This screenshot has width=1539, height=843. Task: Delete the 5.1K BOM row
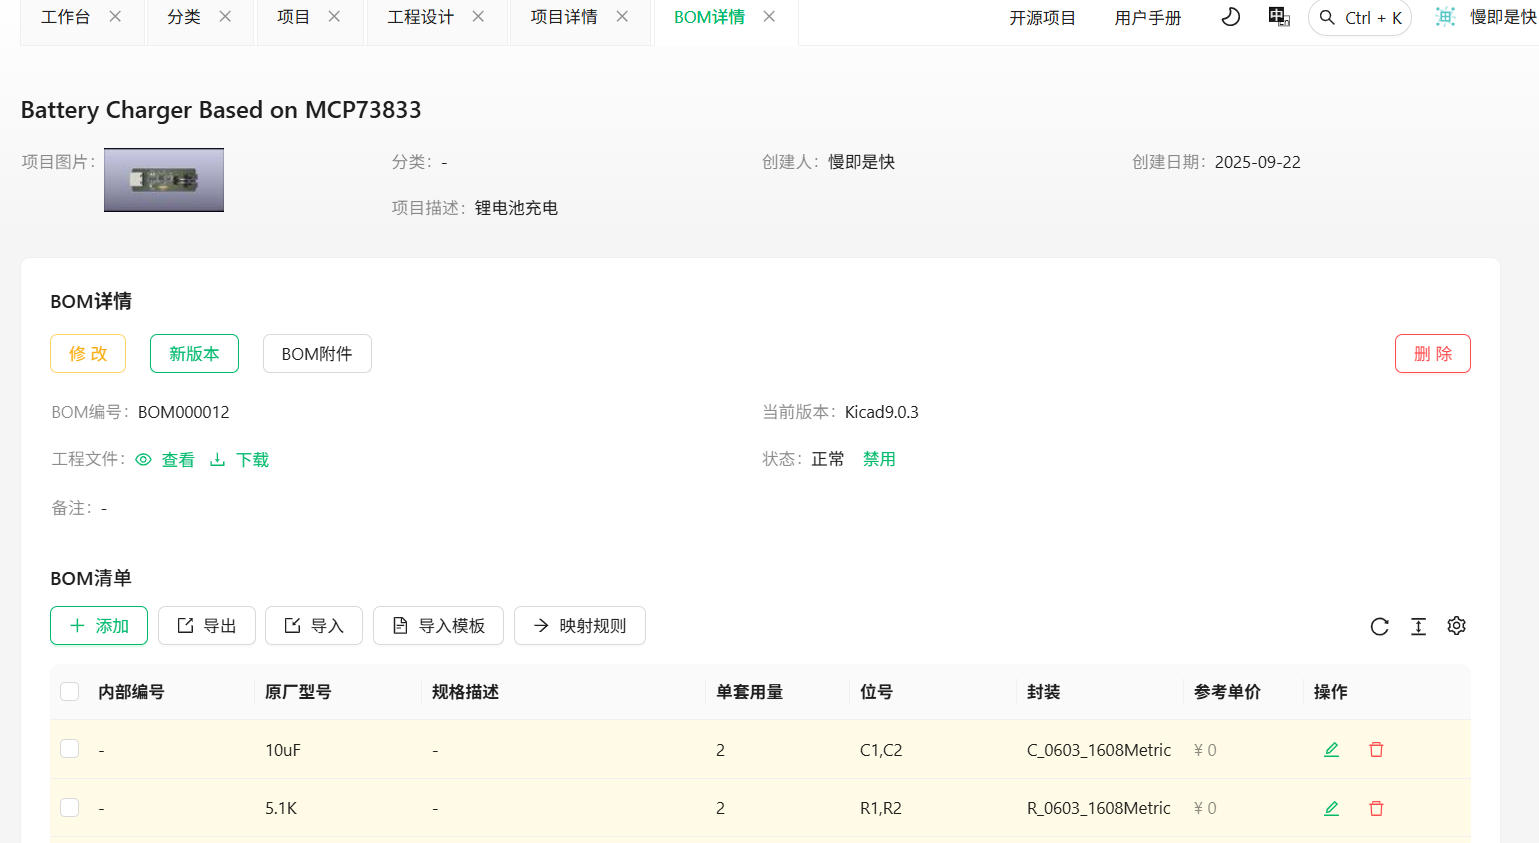[x=1376, y=808]
